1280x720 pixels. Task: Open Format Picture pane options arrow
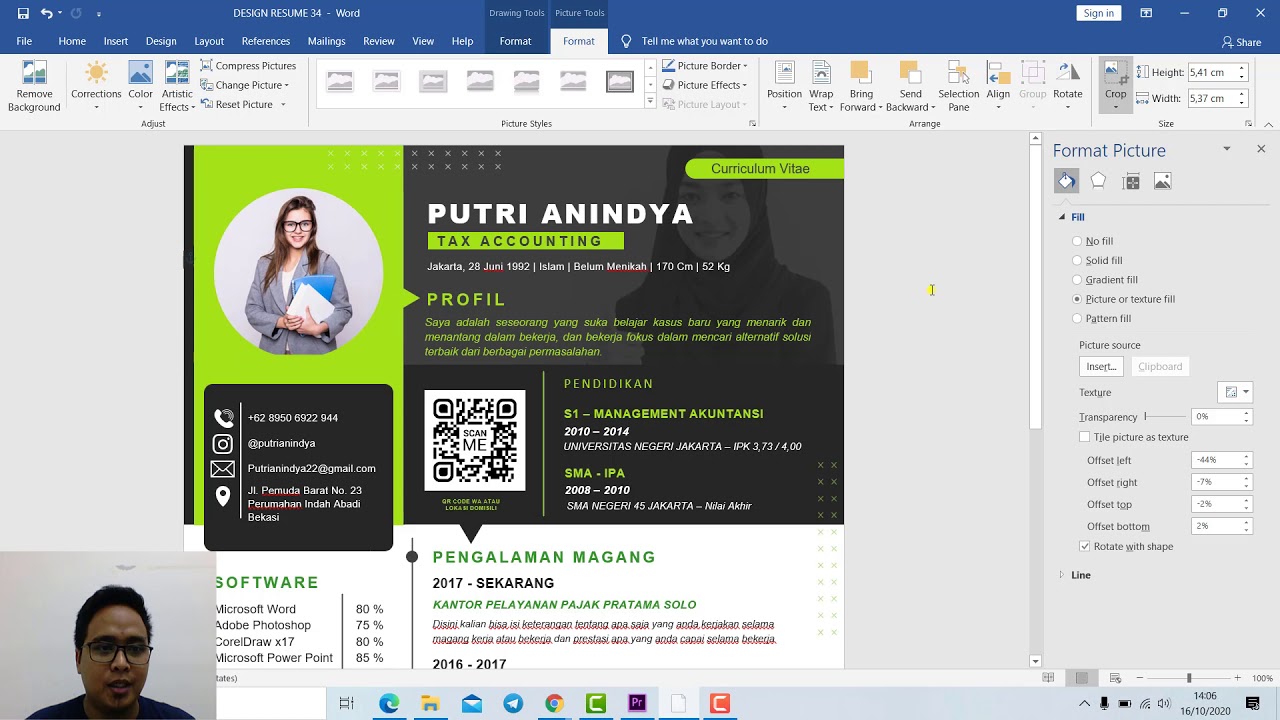click(x=1227, y=149)
